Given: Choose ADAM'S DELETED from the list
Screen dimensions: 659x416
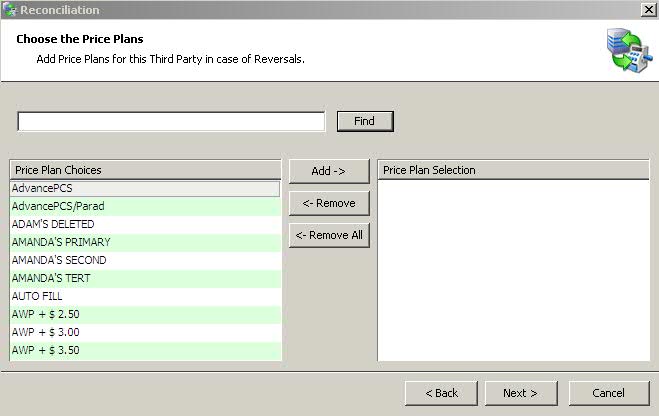Looking at the screenshot, I should click(x=145, y=224).
